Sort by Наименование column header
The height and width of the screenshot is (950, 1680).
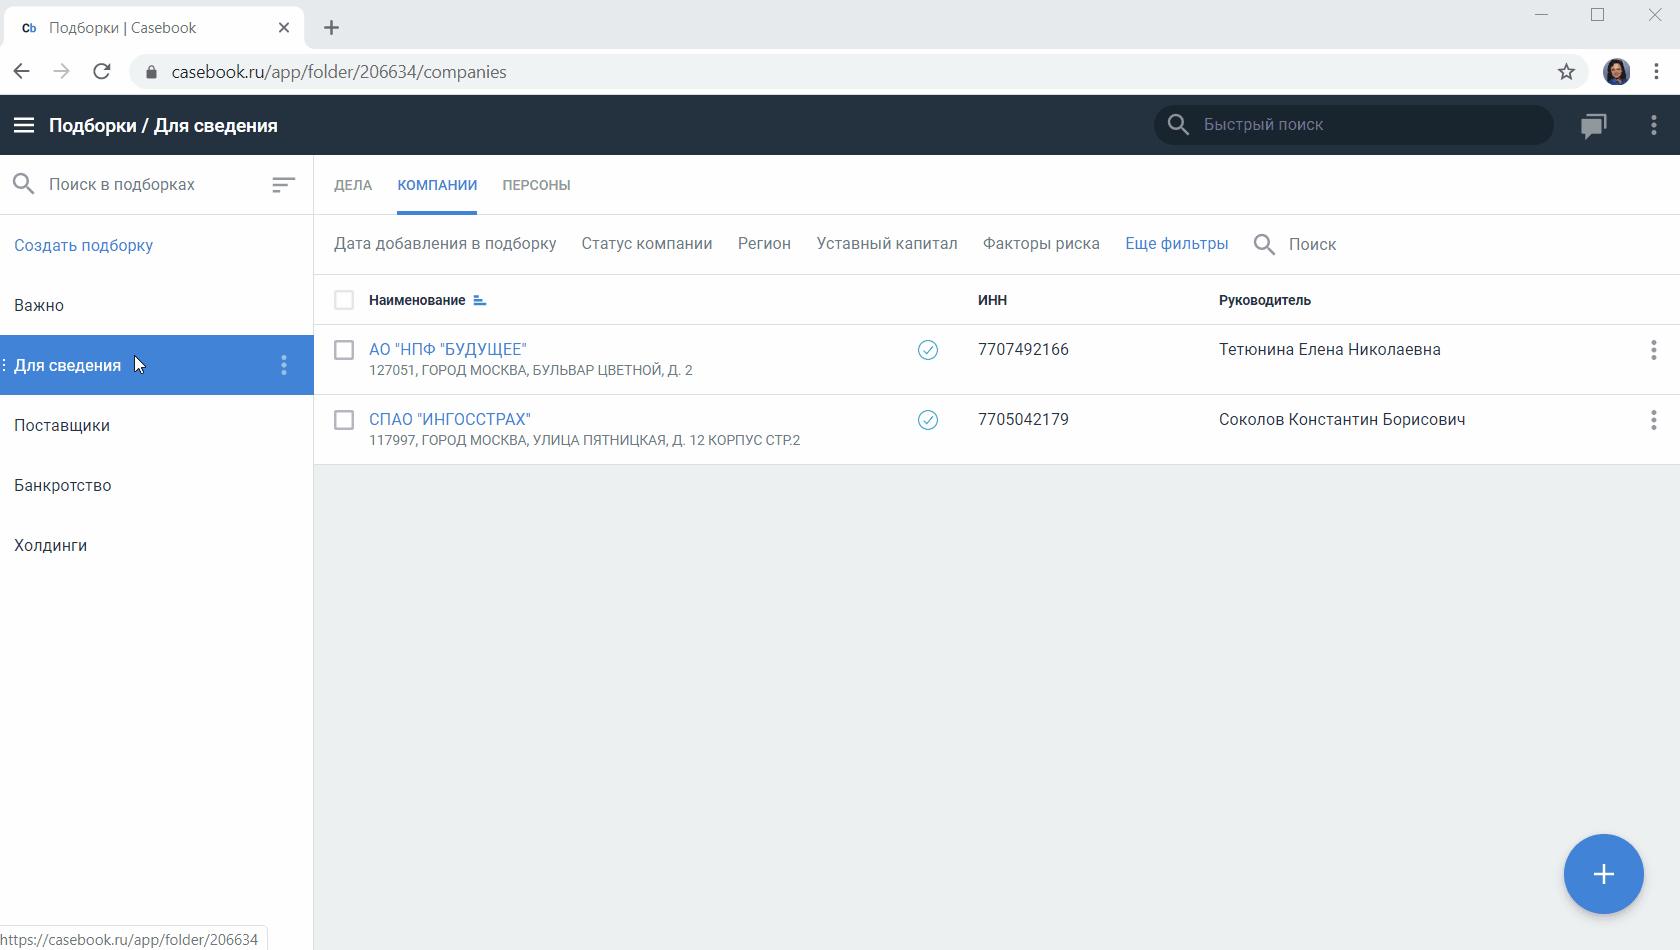417,300
